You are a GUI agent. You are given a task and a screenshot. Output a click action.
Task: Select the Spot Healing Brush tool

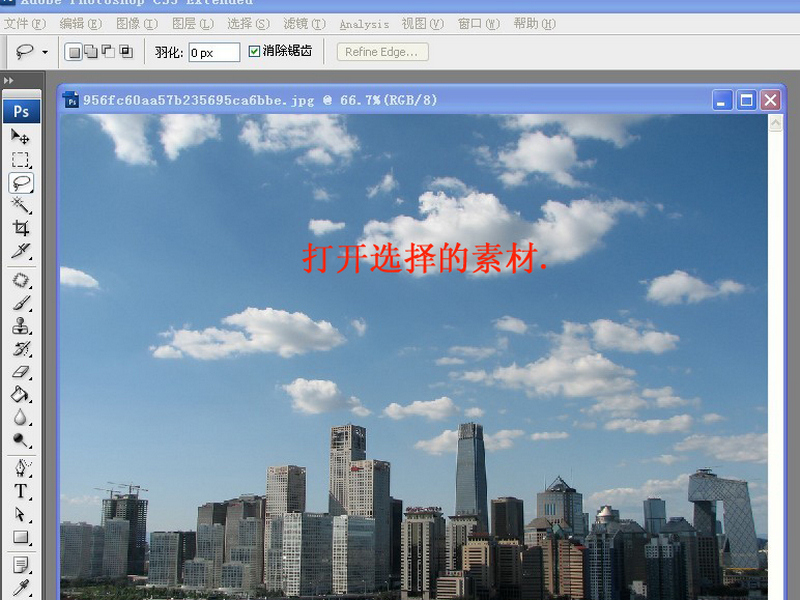point(20,280)
